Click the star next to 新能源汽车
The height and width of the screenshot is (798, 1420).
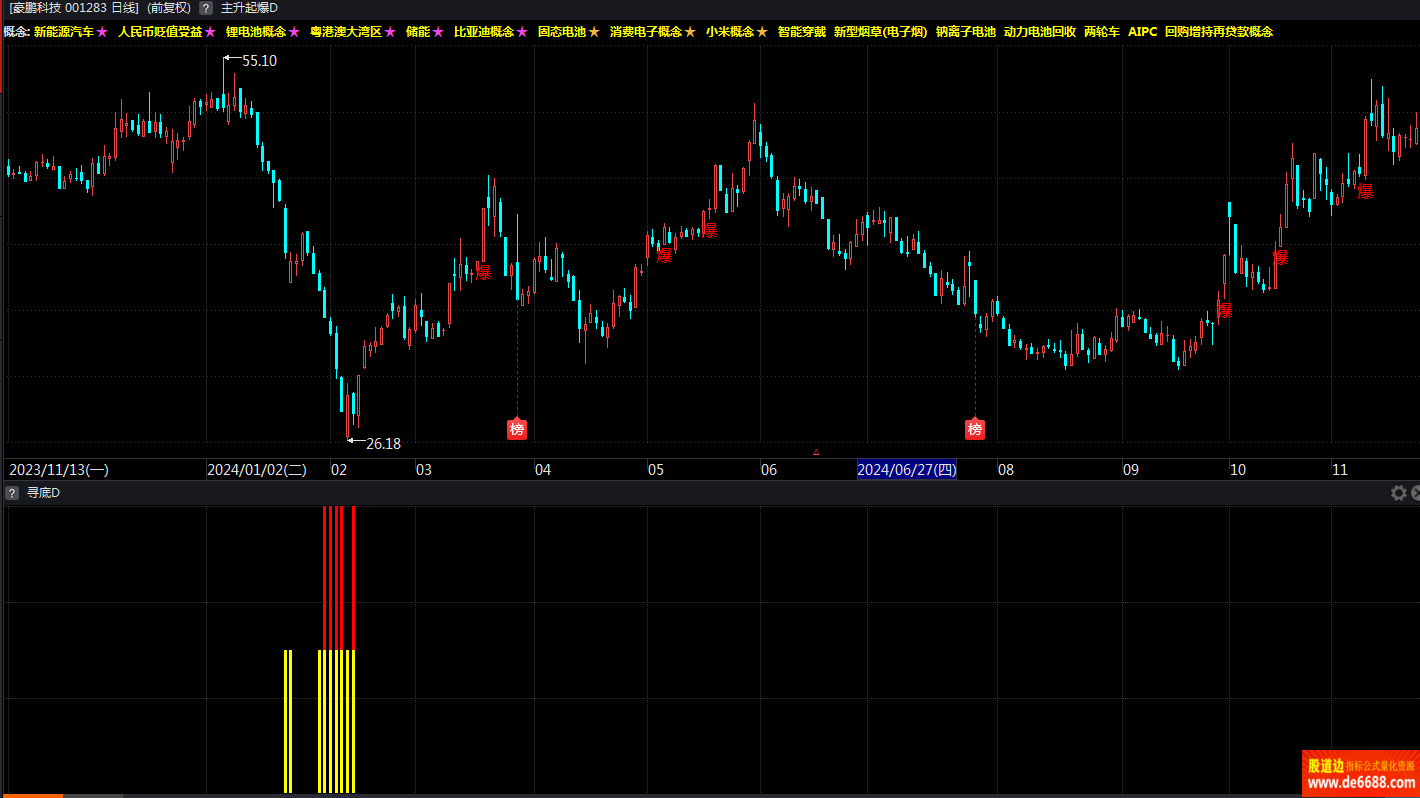coord(102,32)
